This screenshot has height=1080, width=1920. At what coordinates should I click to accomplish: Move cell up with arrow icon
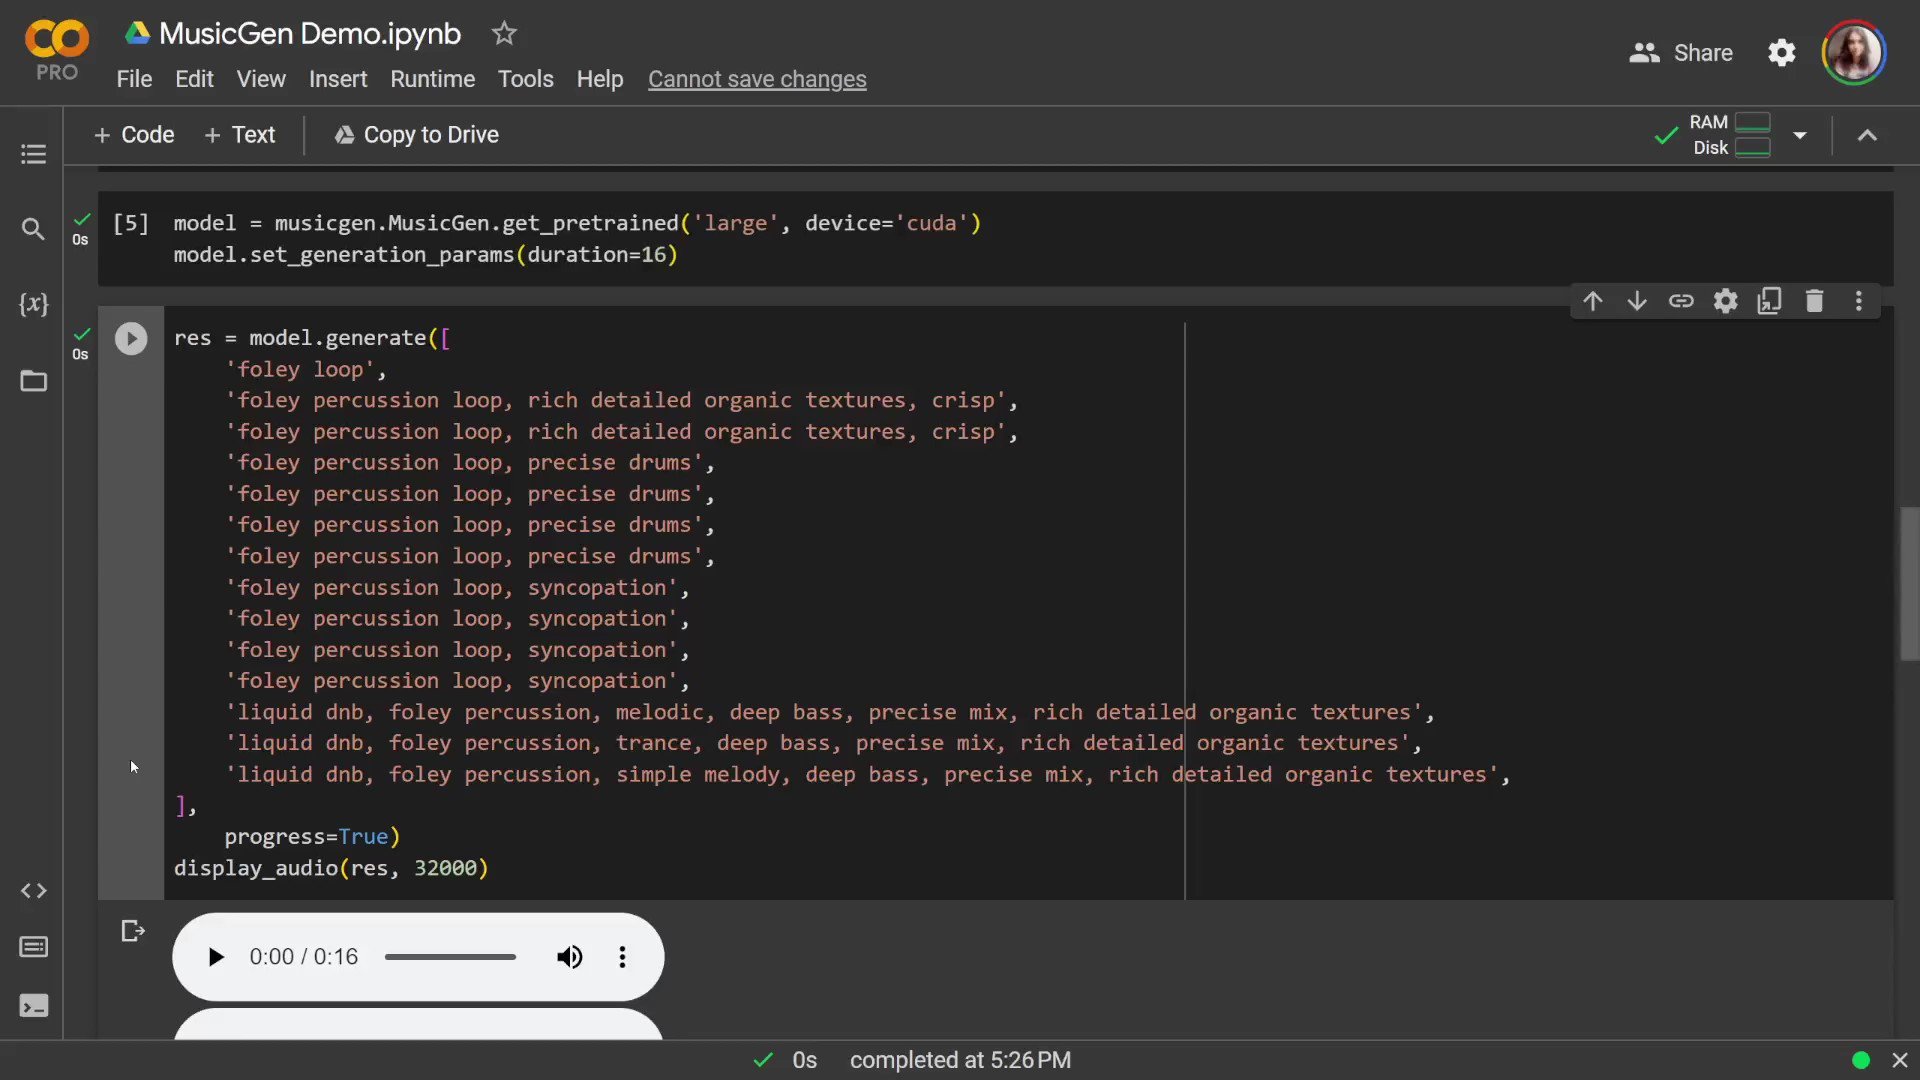point(1593,301)
